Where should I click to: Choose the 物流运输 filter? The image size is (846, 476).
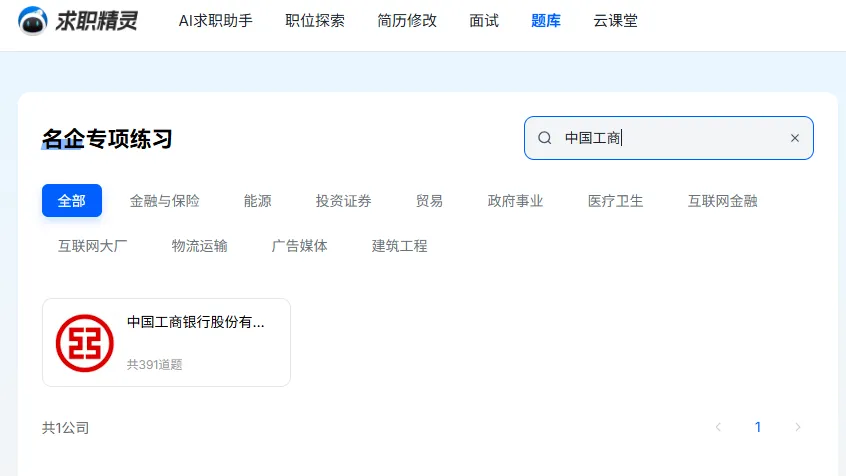tap(199, 246)
